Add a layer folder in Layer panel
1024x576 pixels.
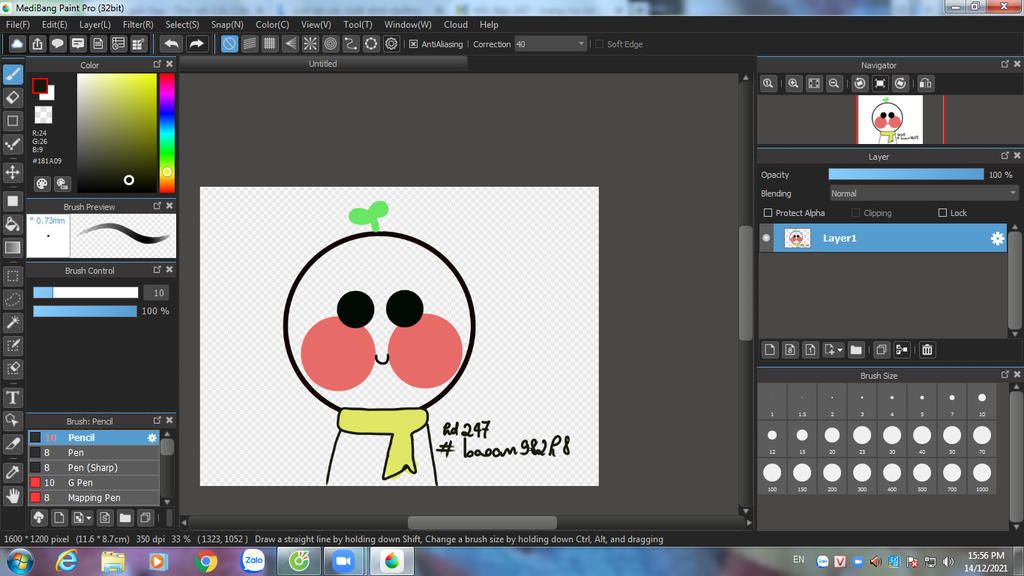pos(856,350)
